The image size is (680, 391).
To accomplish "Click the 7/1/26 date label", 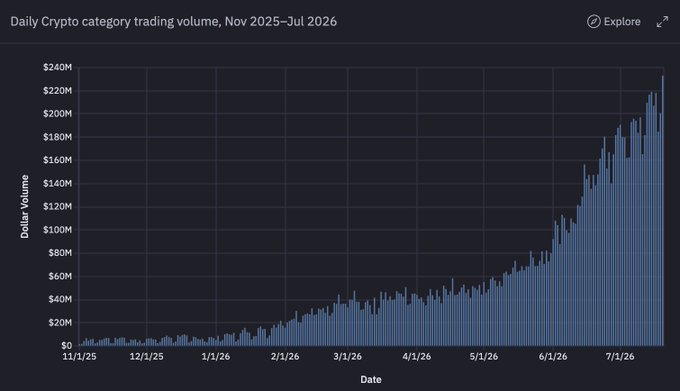I will click(x=620, y=357).
